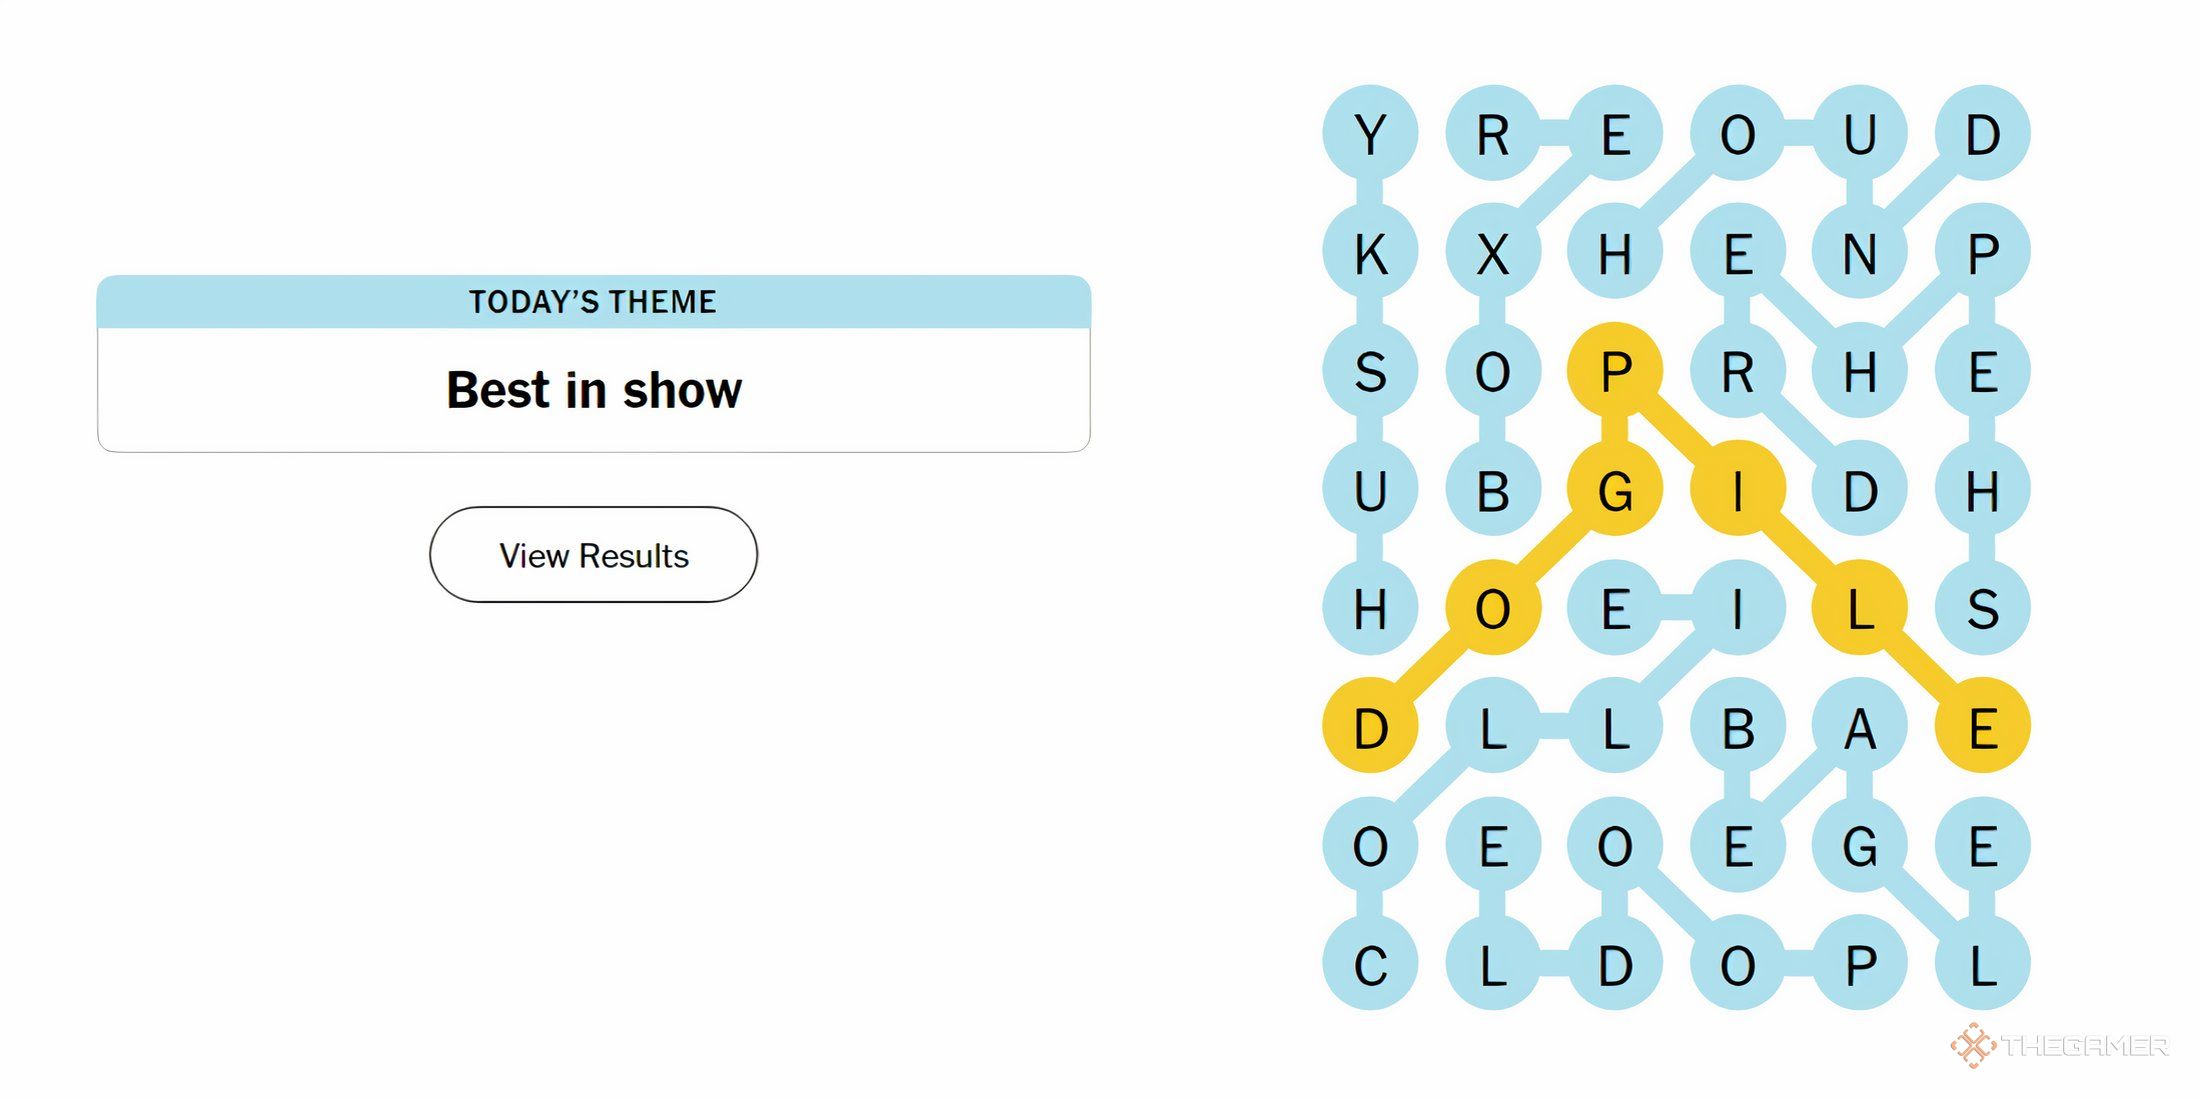
Task: Choose the letter N tile
Action: (x=1860, y=253)
